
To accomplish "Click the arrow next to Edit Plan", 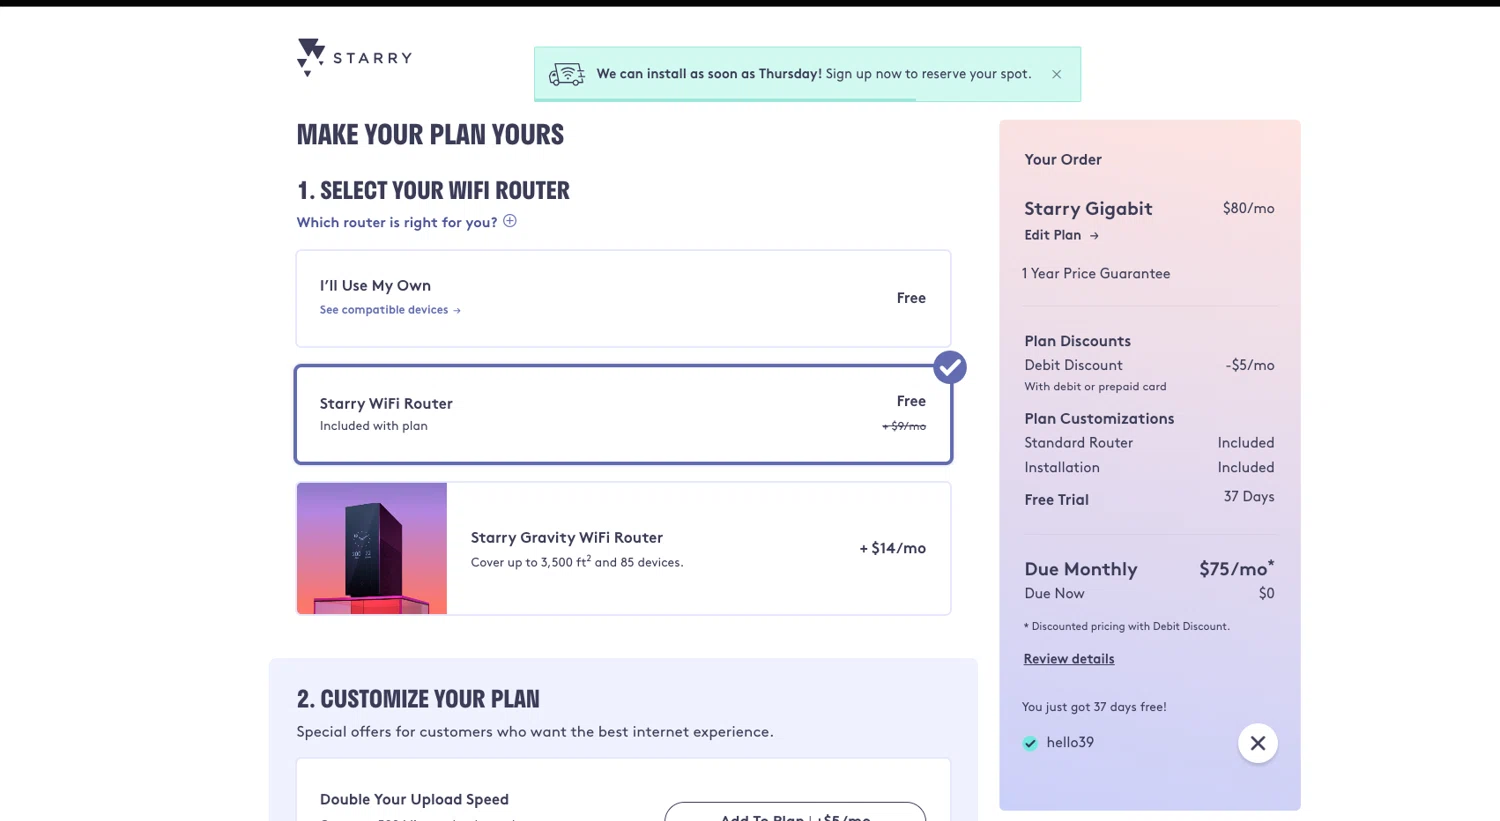I will point(1094,236).
